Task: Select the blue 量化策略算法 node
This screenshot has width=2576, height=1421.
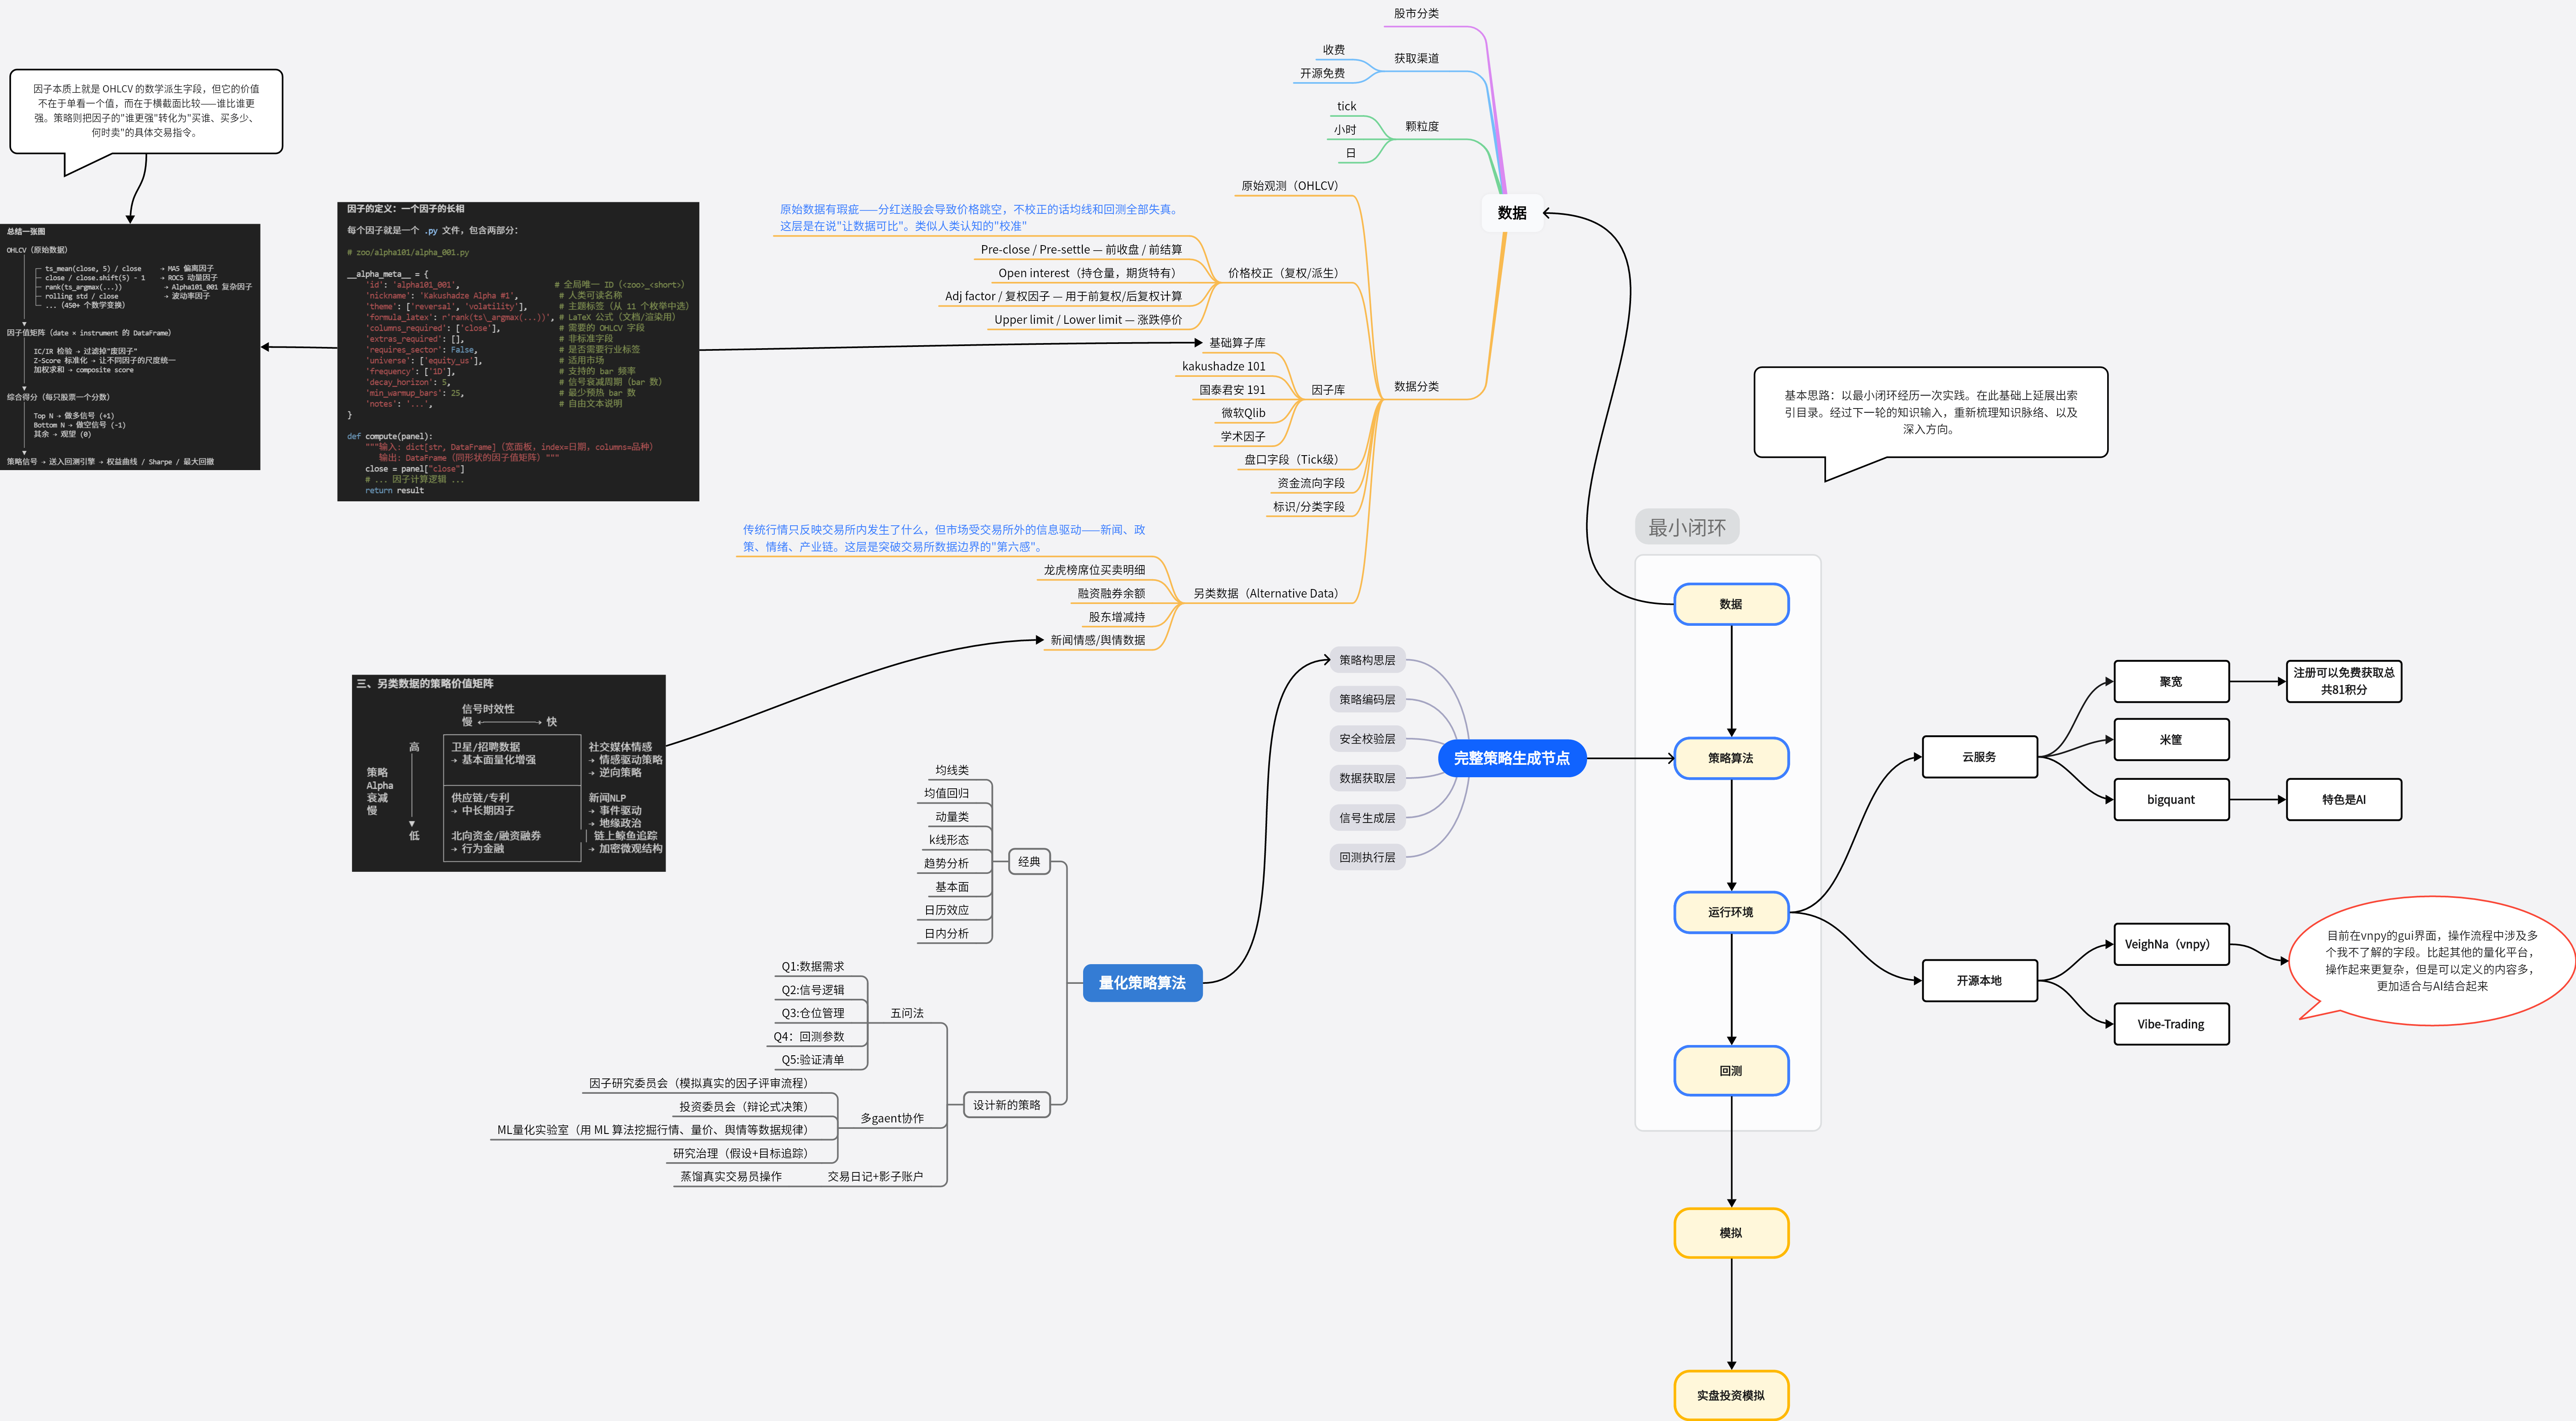Action: [x=1142, y=983]
